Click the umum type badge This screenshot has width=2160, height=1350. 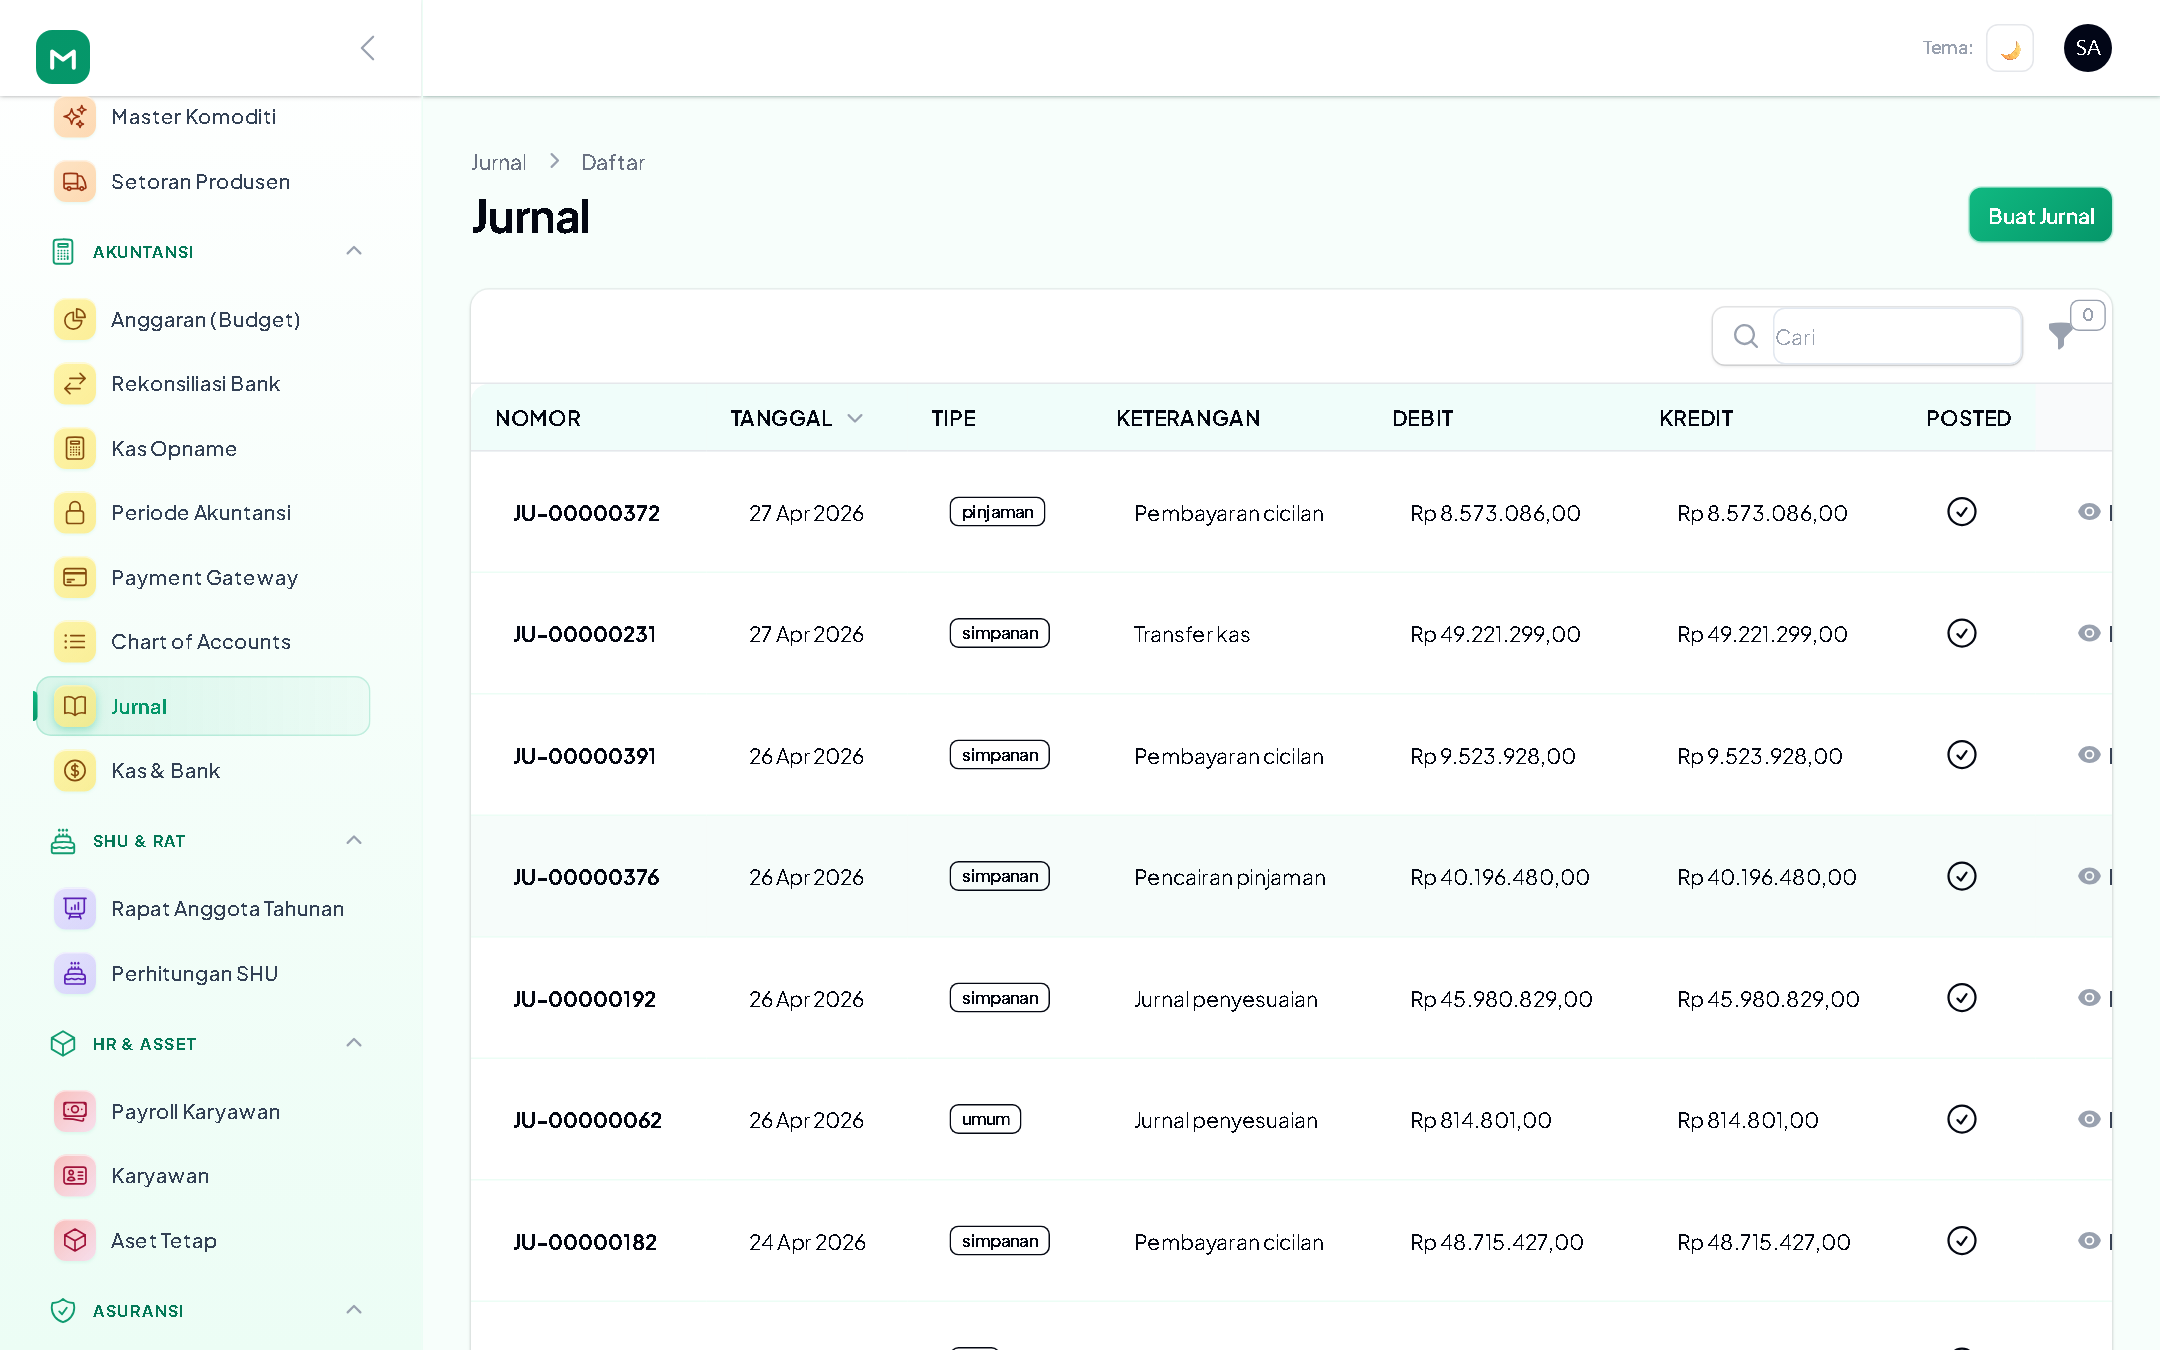coord(986,1119)
